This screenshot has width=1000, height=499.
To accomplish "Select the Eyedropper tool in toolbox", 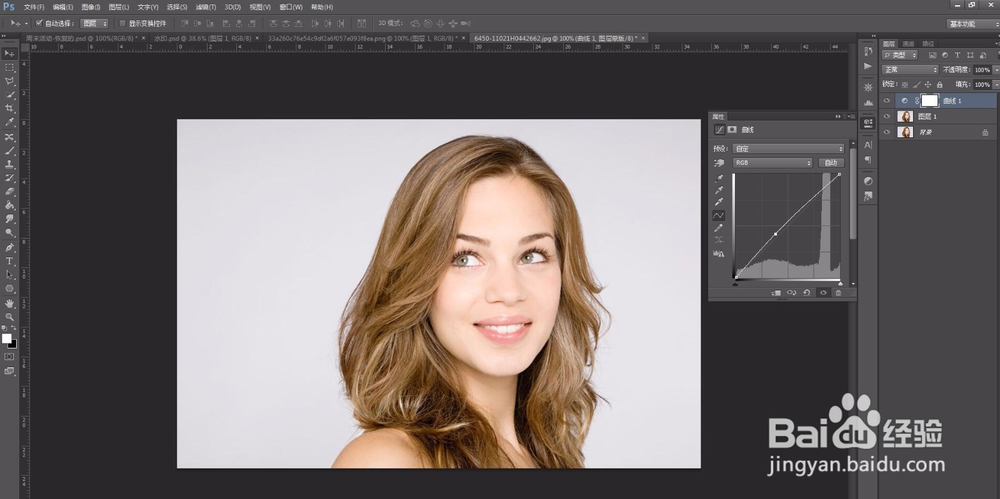I will pyautogui.click(x=10, y=122).
